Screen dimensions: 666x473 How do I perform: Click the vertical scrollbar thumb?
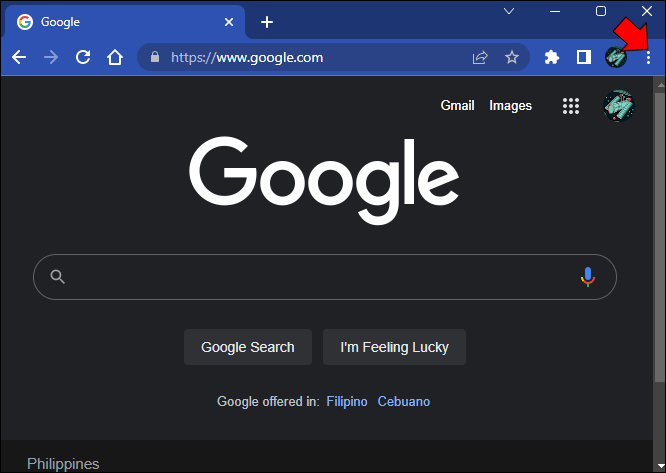click(x=660, y=237)
